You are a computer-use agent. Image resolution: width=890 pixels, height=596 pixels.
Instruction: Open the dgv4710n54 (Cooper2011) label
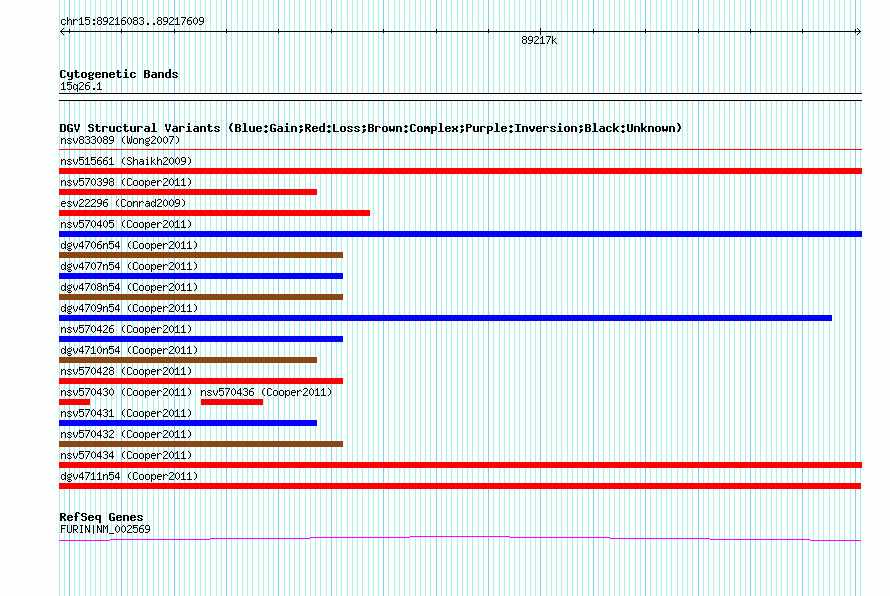coord(129,350)
